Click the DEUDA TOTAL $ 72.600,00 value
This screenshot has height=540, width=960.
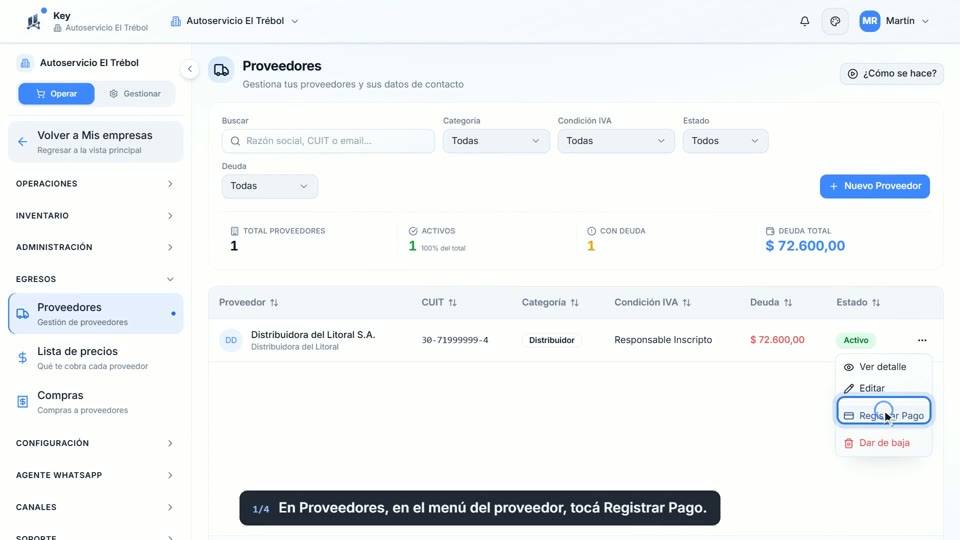click(x=805, y=246)
